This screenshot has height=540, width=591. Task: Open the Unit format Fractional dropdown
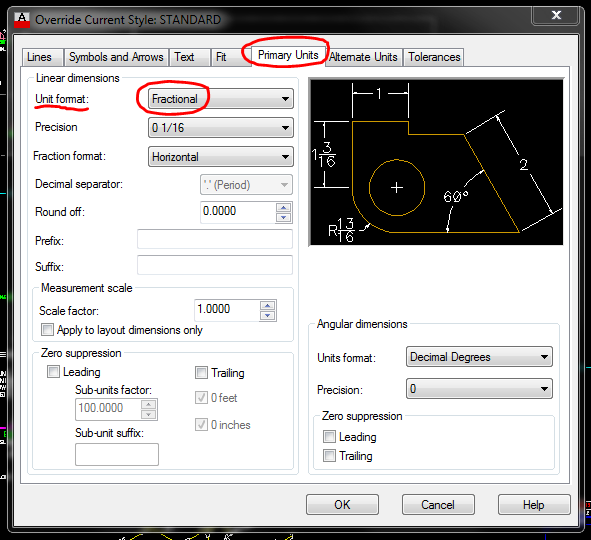coord(220,99)
